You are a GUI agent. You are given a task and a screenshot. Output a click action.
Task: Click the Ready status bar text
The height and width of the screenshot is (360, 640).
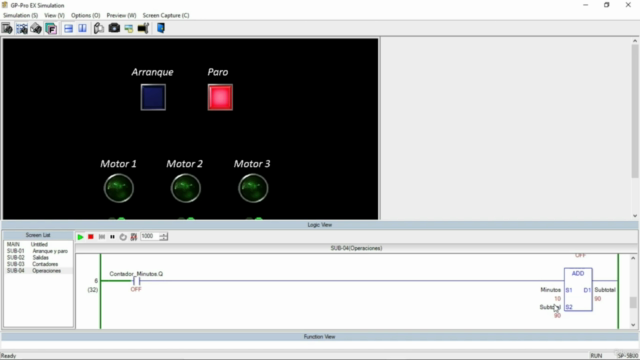(x=8, y=356)
